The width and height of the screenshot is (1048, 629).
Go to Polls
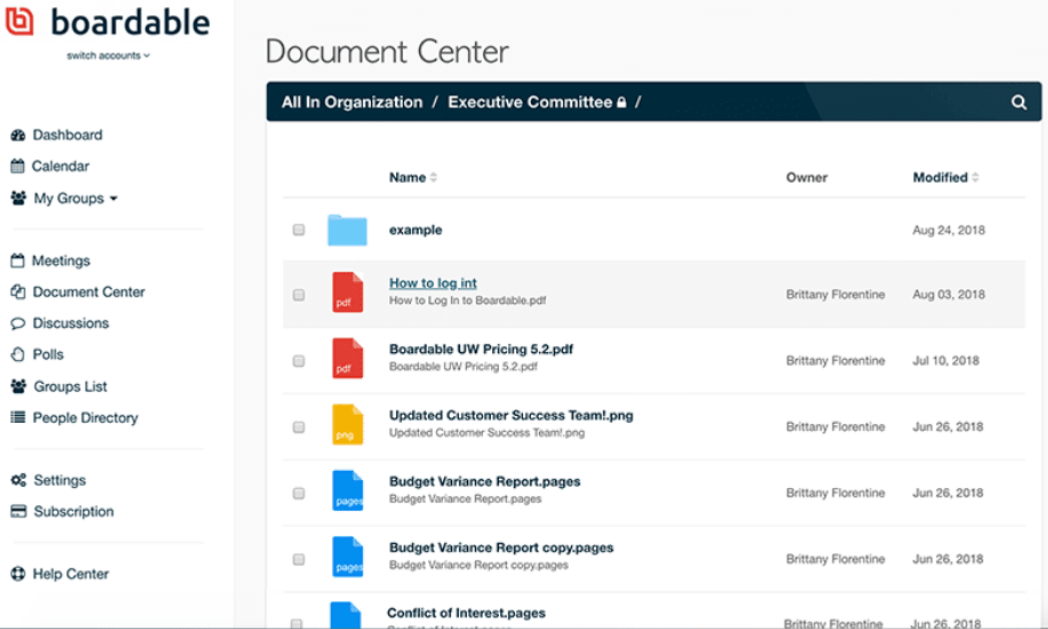point(48,354)
